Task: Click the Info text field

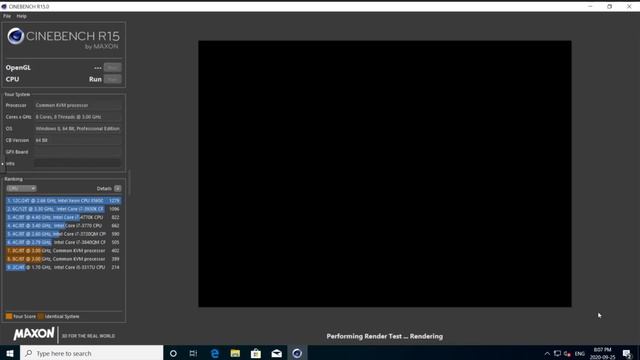Action: pyautogui.click(x=78, y=164)
